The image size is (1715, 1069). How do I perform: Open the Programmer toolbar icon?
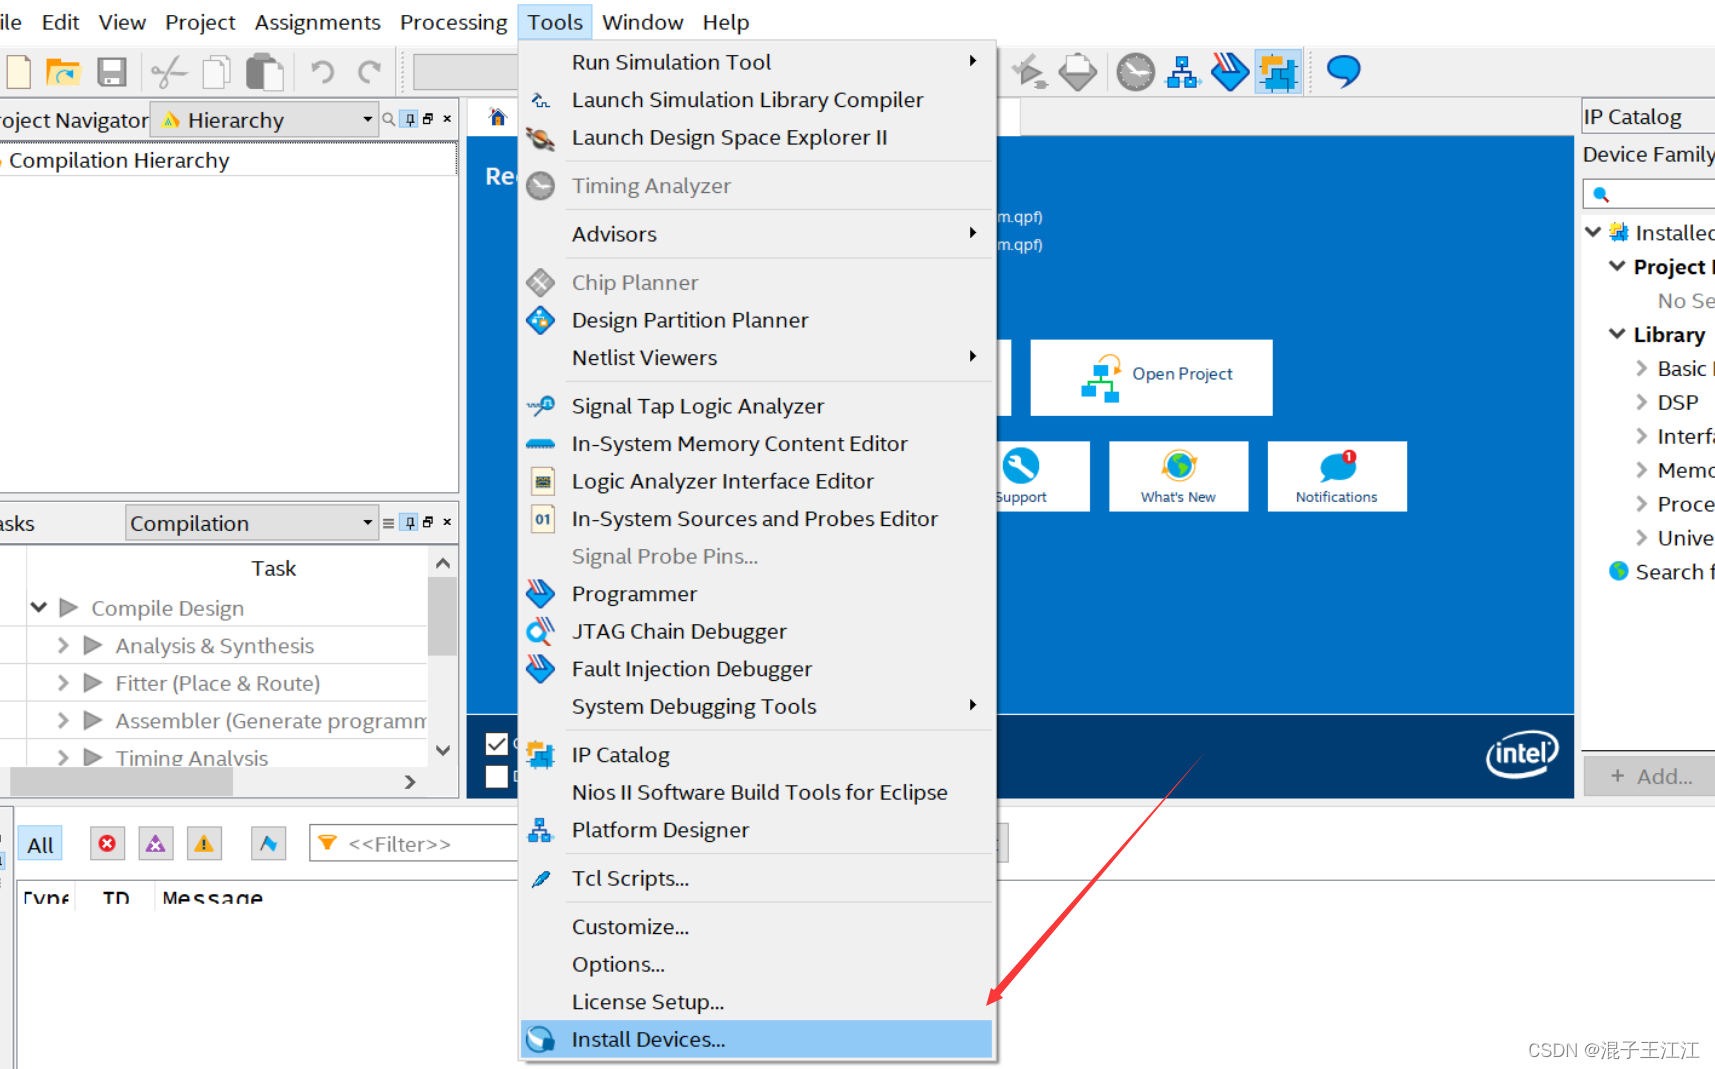point(1230,72)
